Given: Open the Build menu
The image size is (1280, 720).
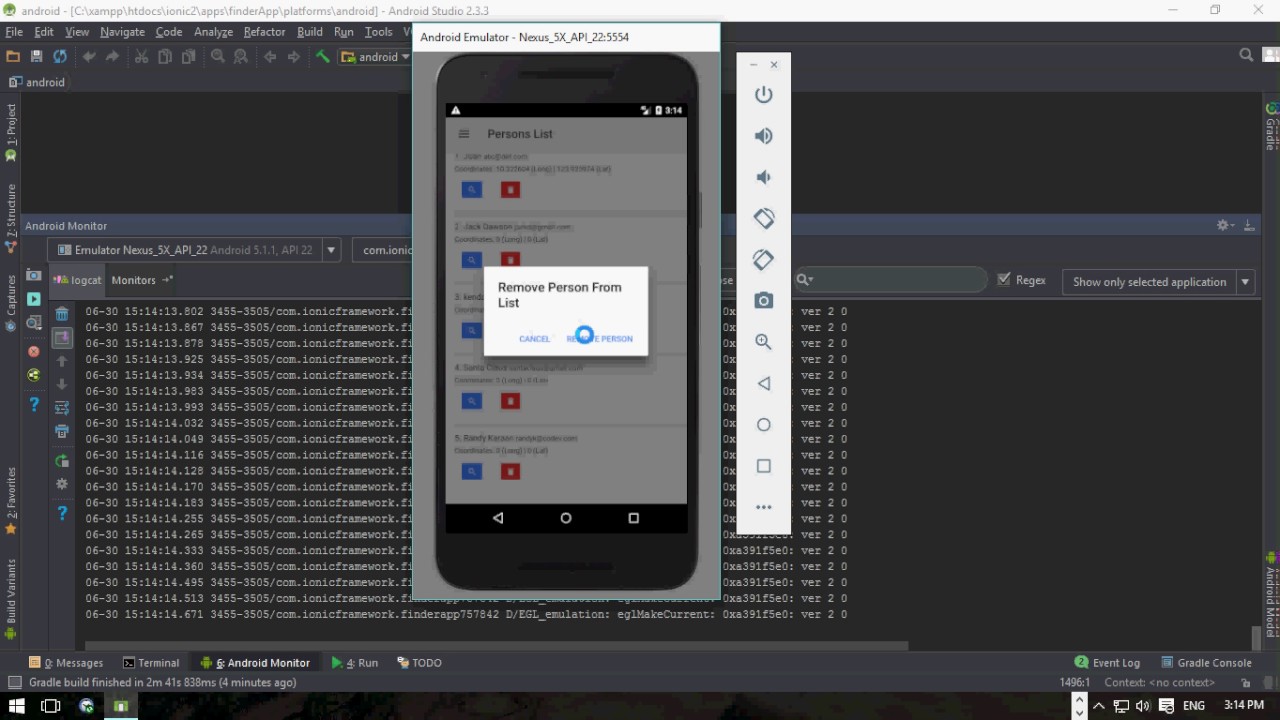Looking at the screenshot, I should 310,32.
